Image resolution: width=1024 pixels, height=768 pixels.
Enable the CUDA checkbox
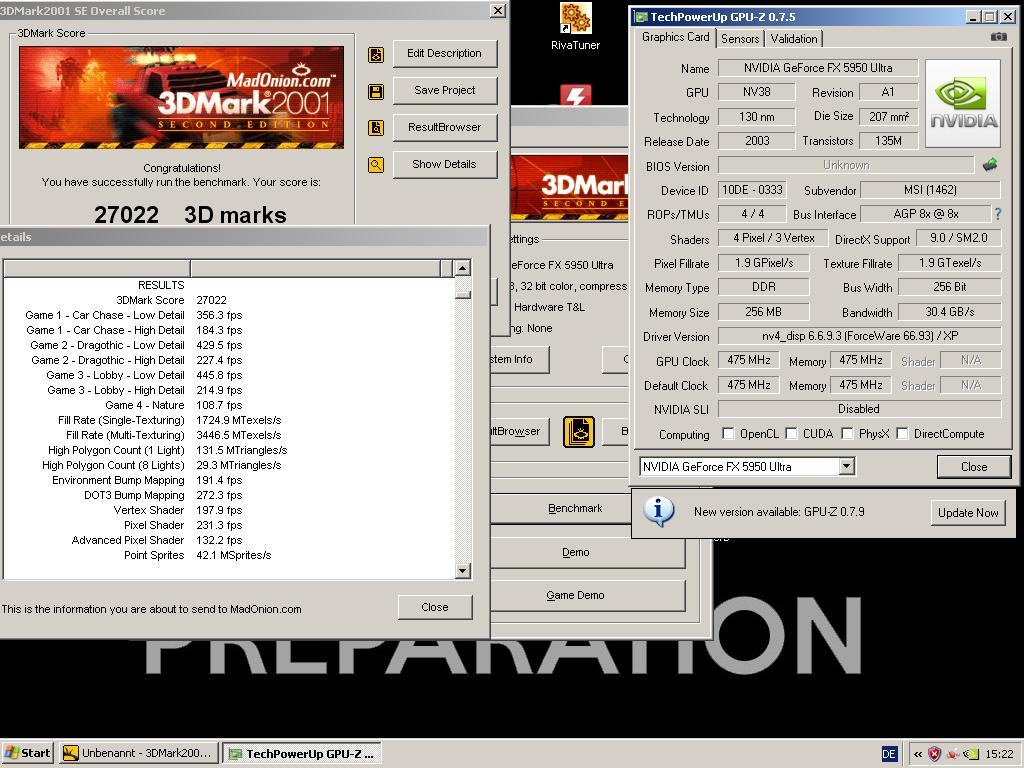click(791, 434)
